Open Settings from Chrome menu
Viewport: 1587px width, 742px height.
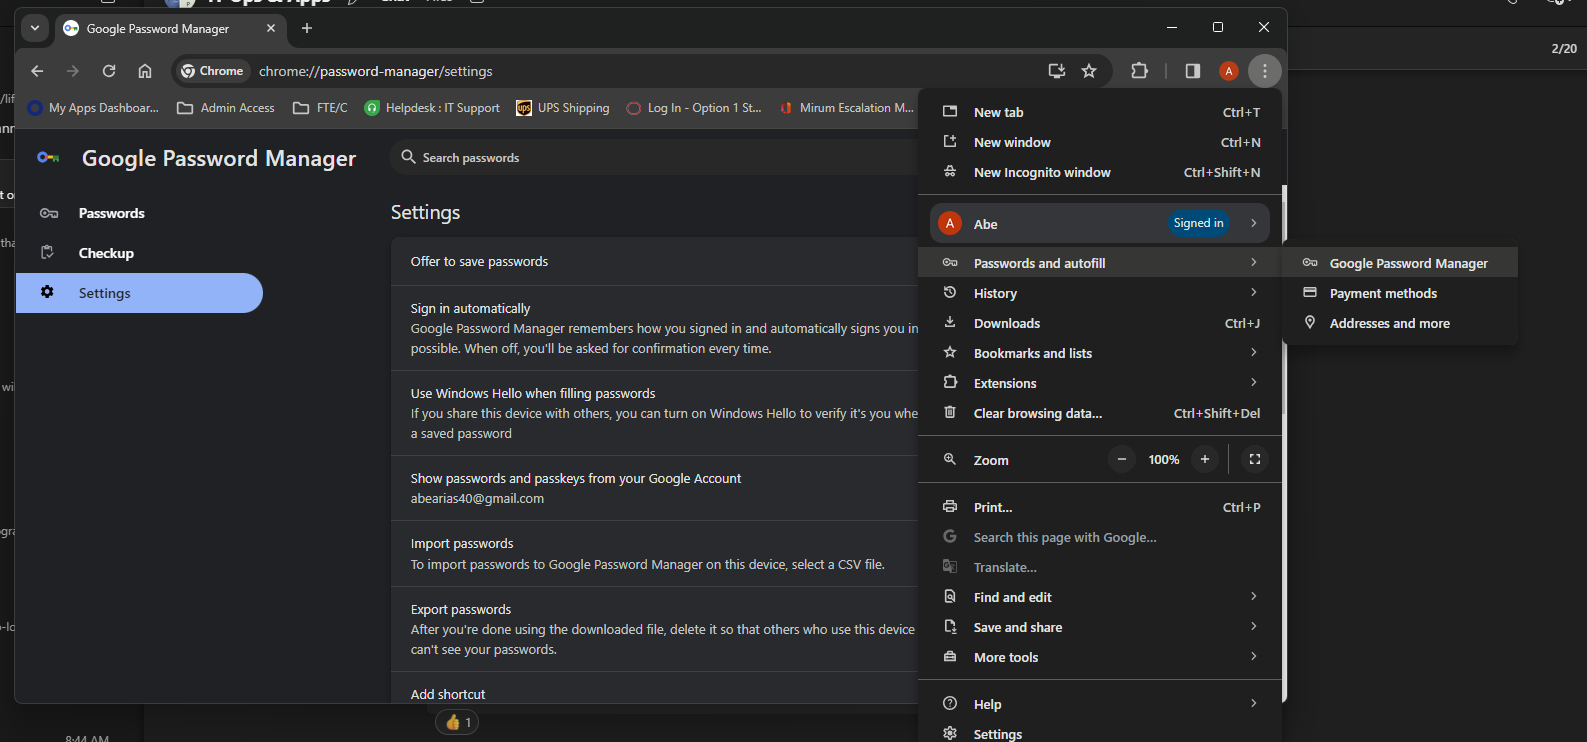pyautogui.click(x=1100, y=733)
